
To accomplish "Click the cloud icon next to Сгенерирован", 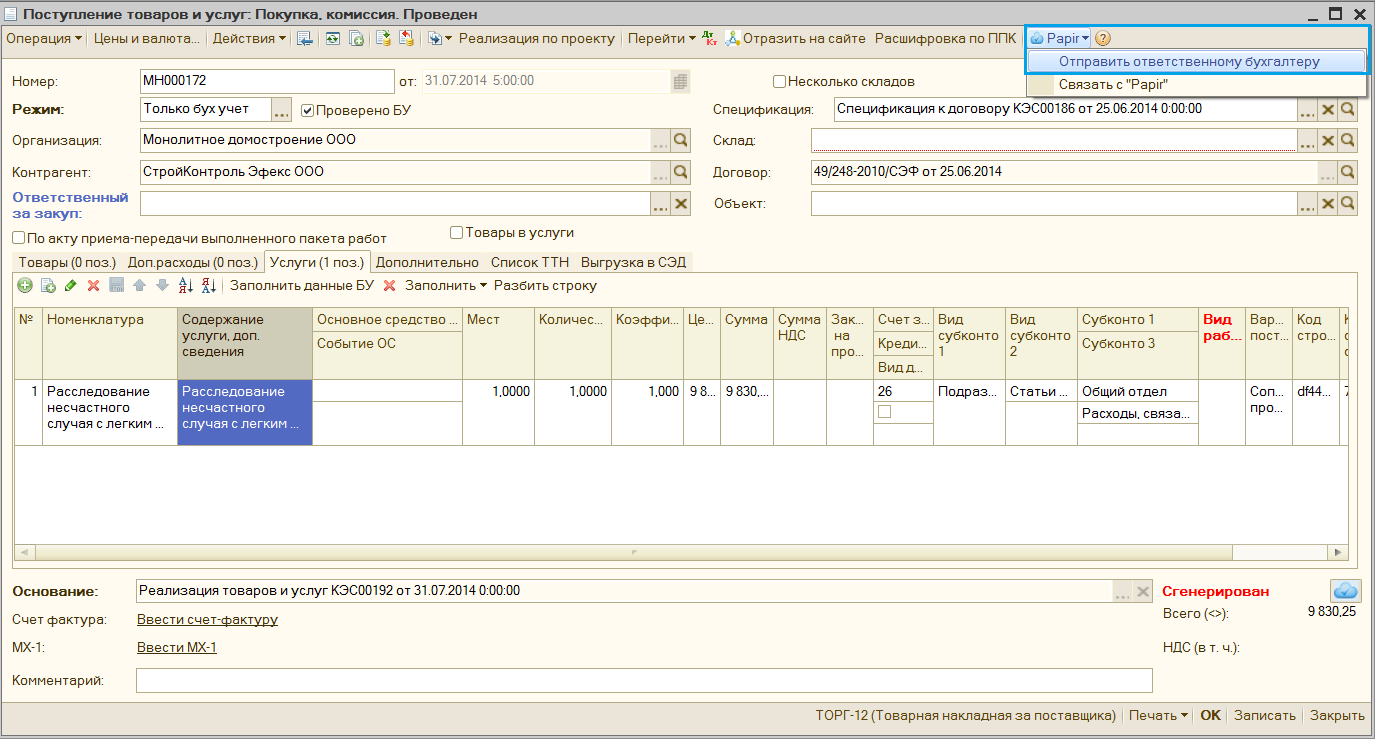I will pos(1345,590).
